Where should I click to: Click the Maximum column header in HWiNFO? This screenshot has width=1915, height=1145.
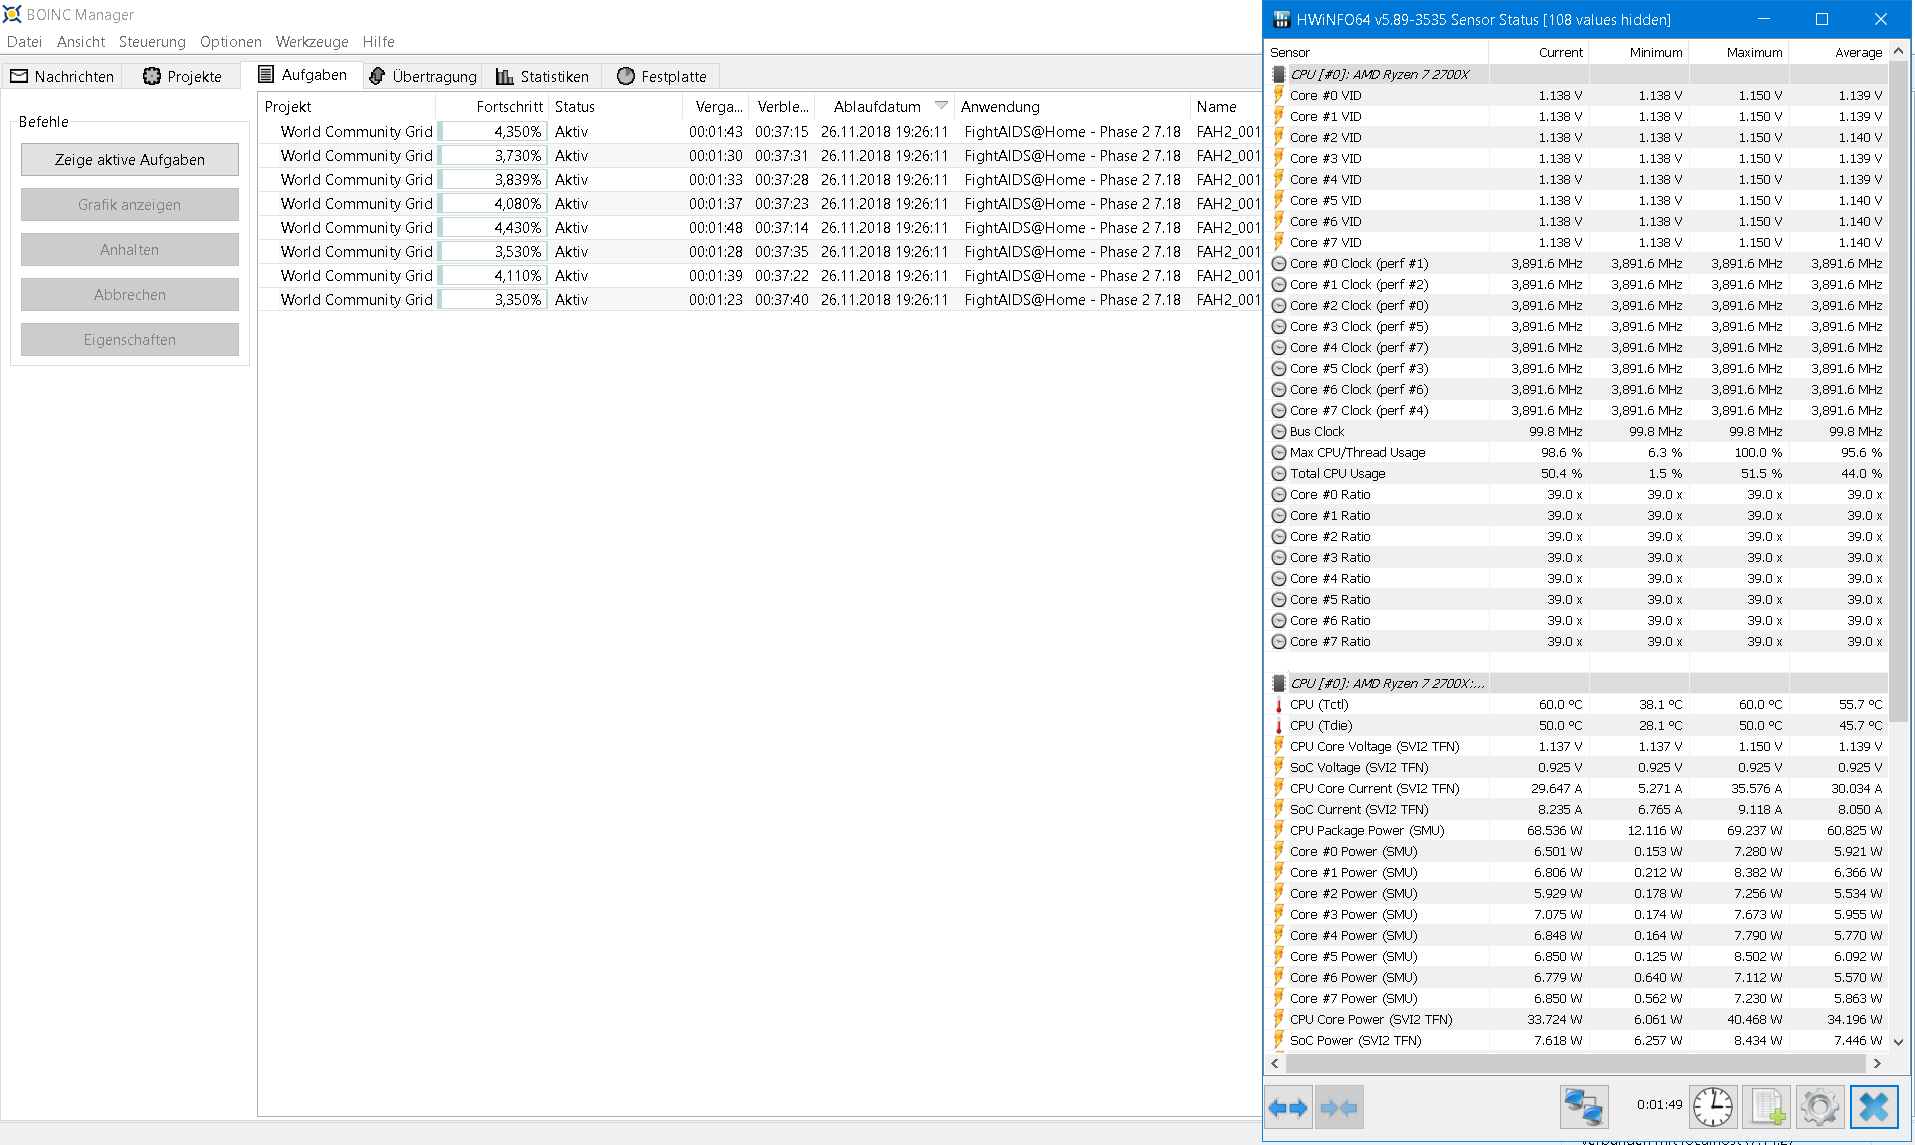pyautogui.click(x=1738, y=52)
